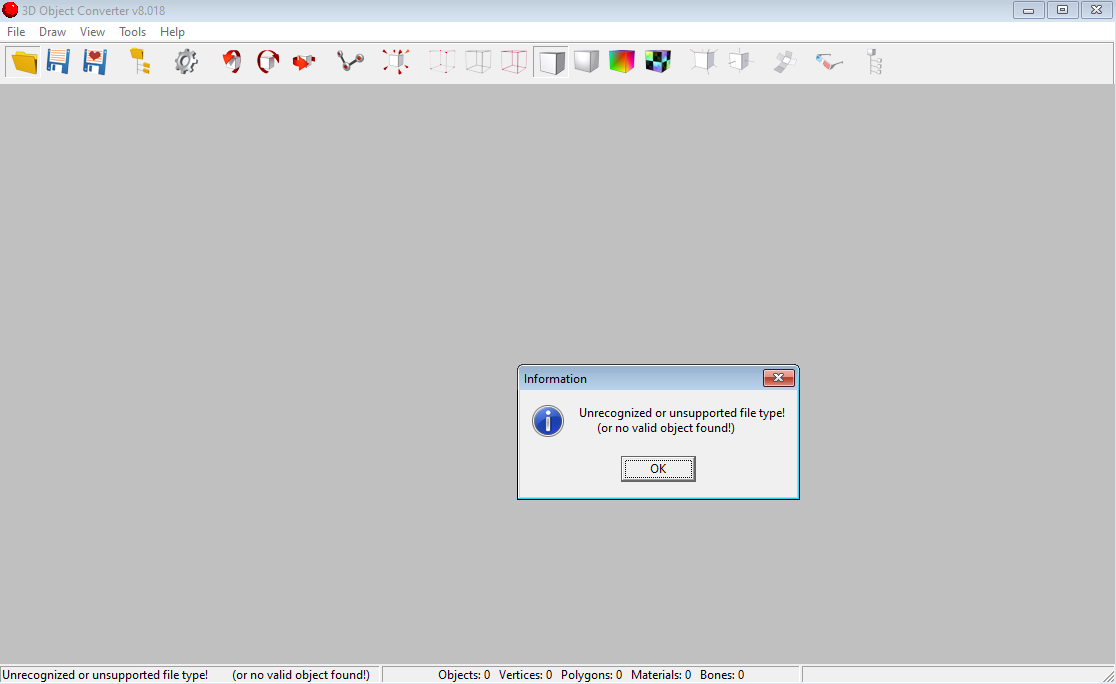
Task: Select the checkered textured cube mode
Action: [658, 62]
